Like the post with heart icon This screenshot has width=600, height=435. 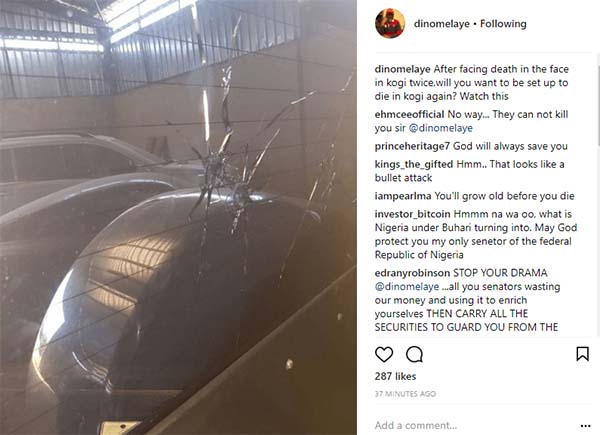click(384, 354)
